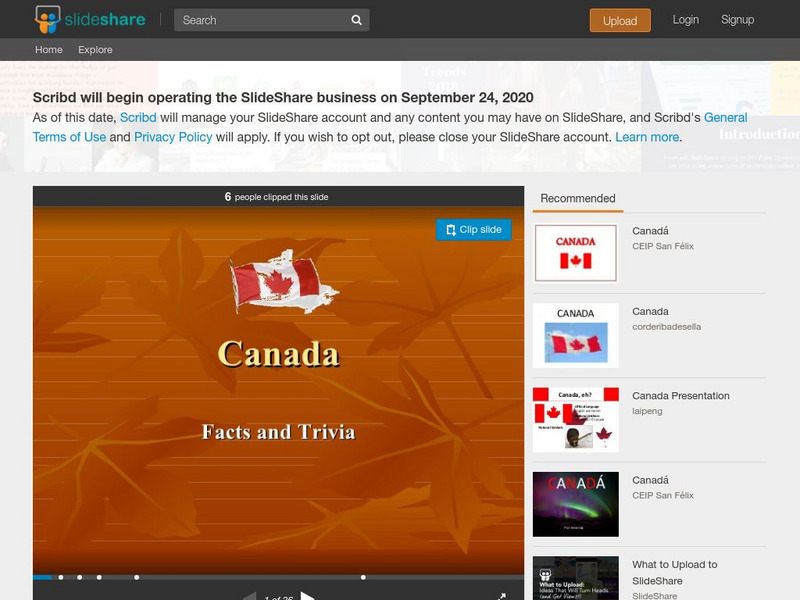
Task: Open Canadá aurora thumbnail
Action: [576, 504]
